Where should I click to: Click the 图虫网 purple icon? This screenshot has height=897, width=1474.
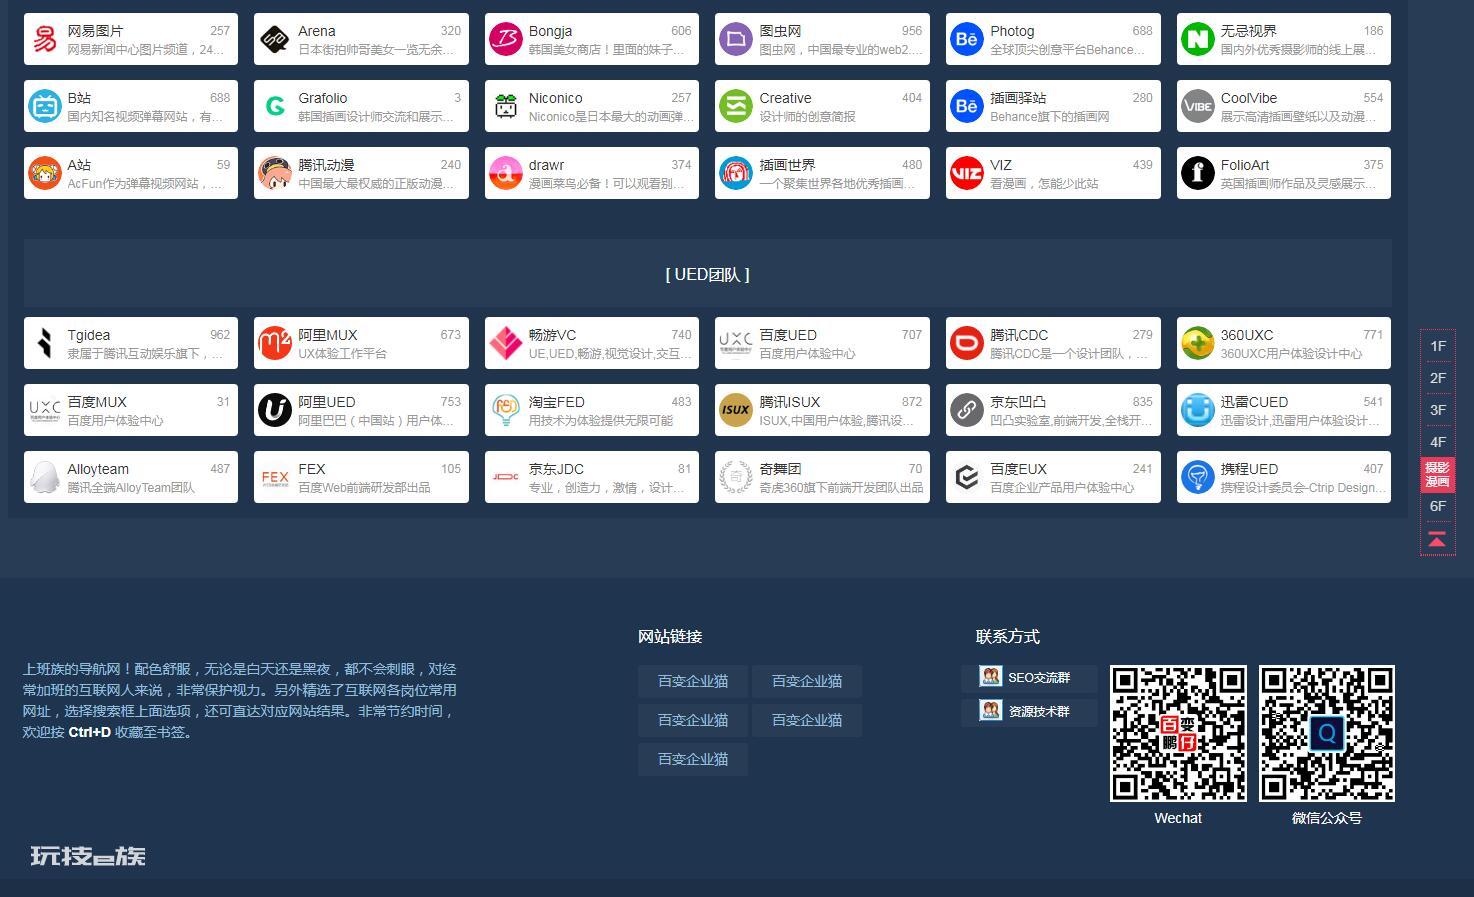coord(736,39)
